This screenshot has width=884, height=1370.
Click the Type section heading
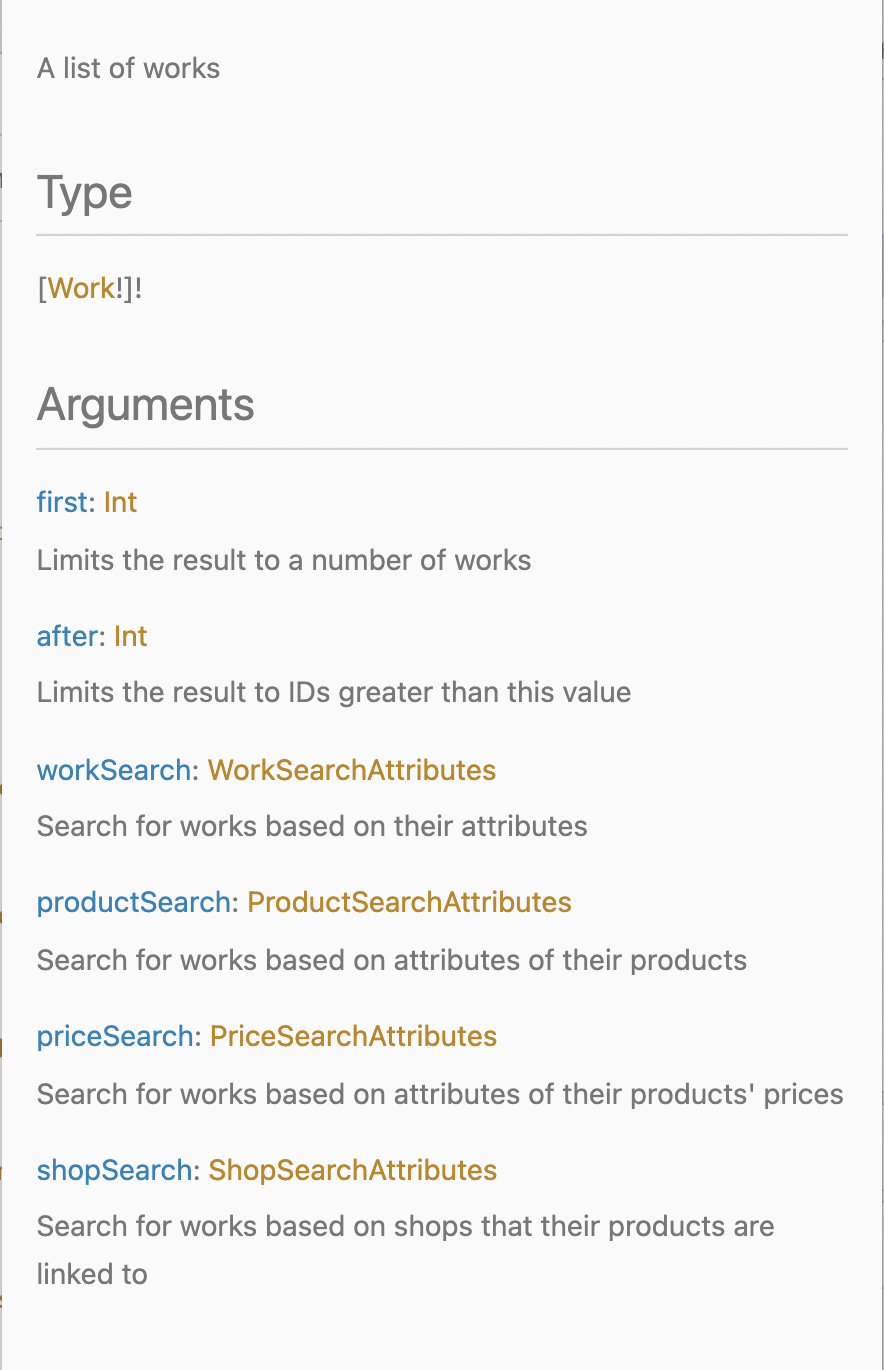pos(84,192)
